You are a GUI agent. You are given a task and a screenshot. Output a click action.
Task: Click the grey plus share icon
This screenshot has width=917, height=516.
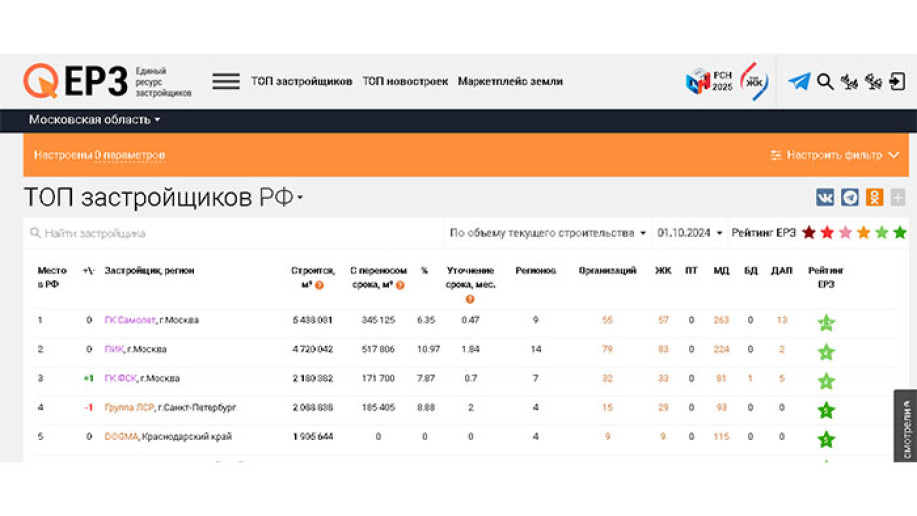(898, 197)
